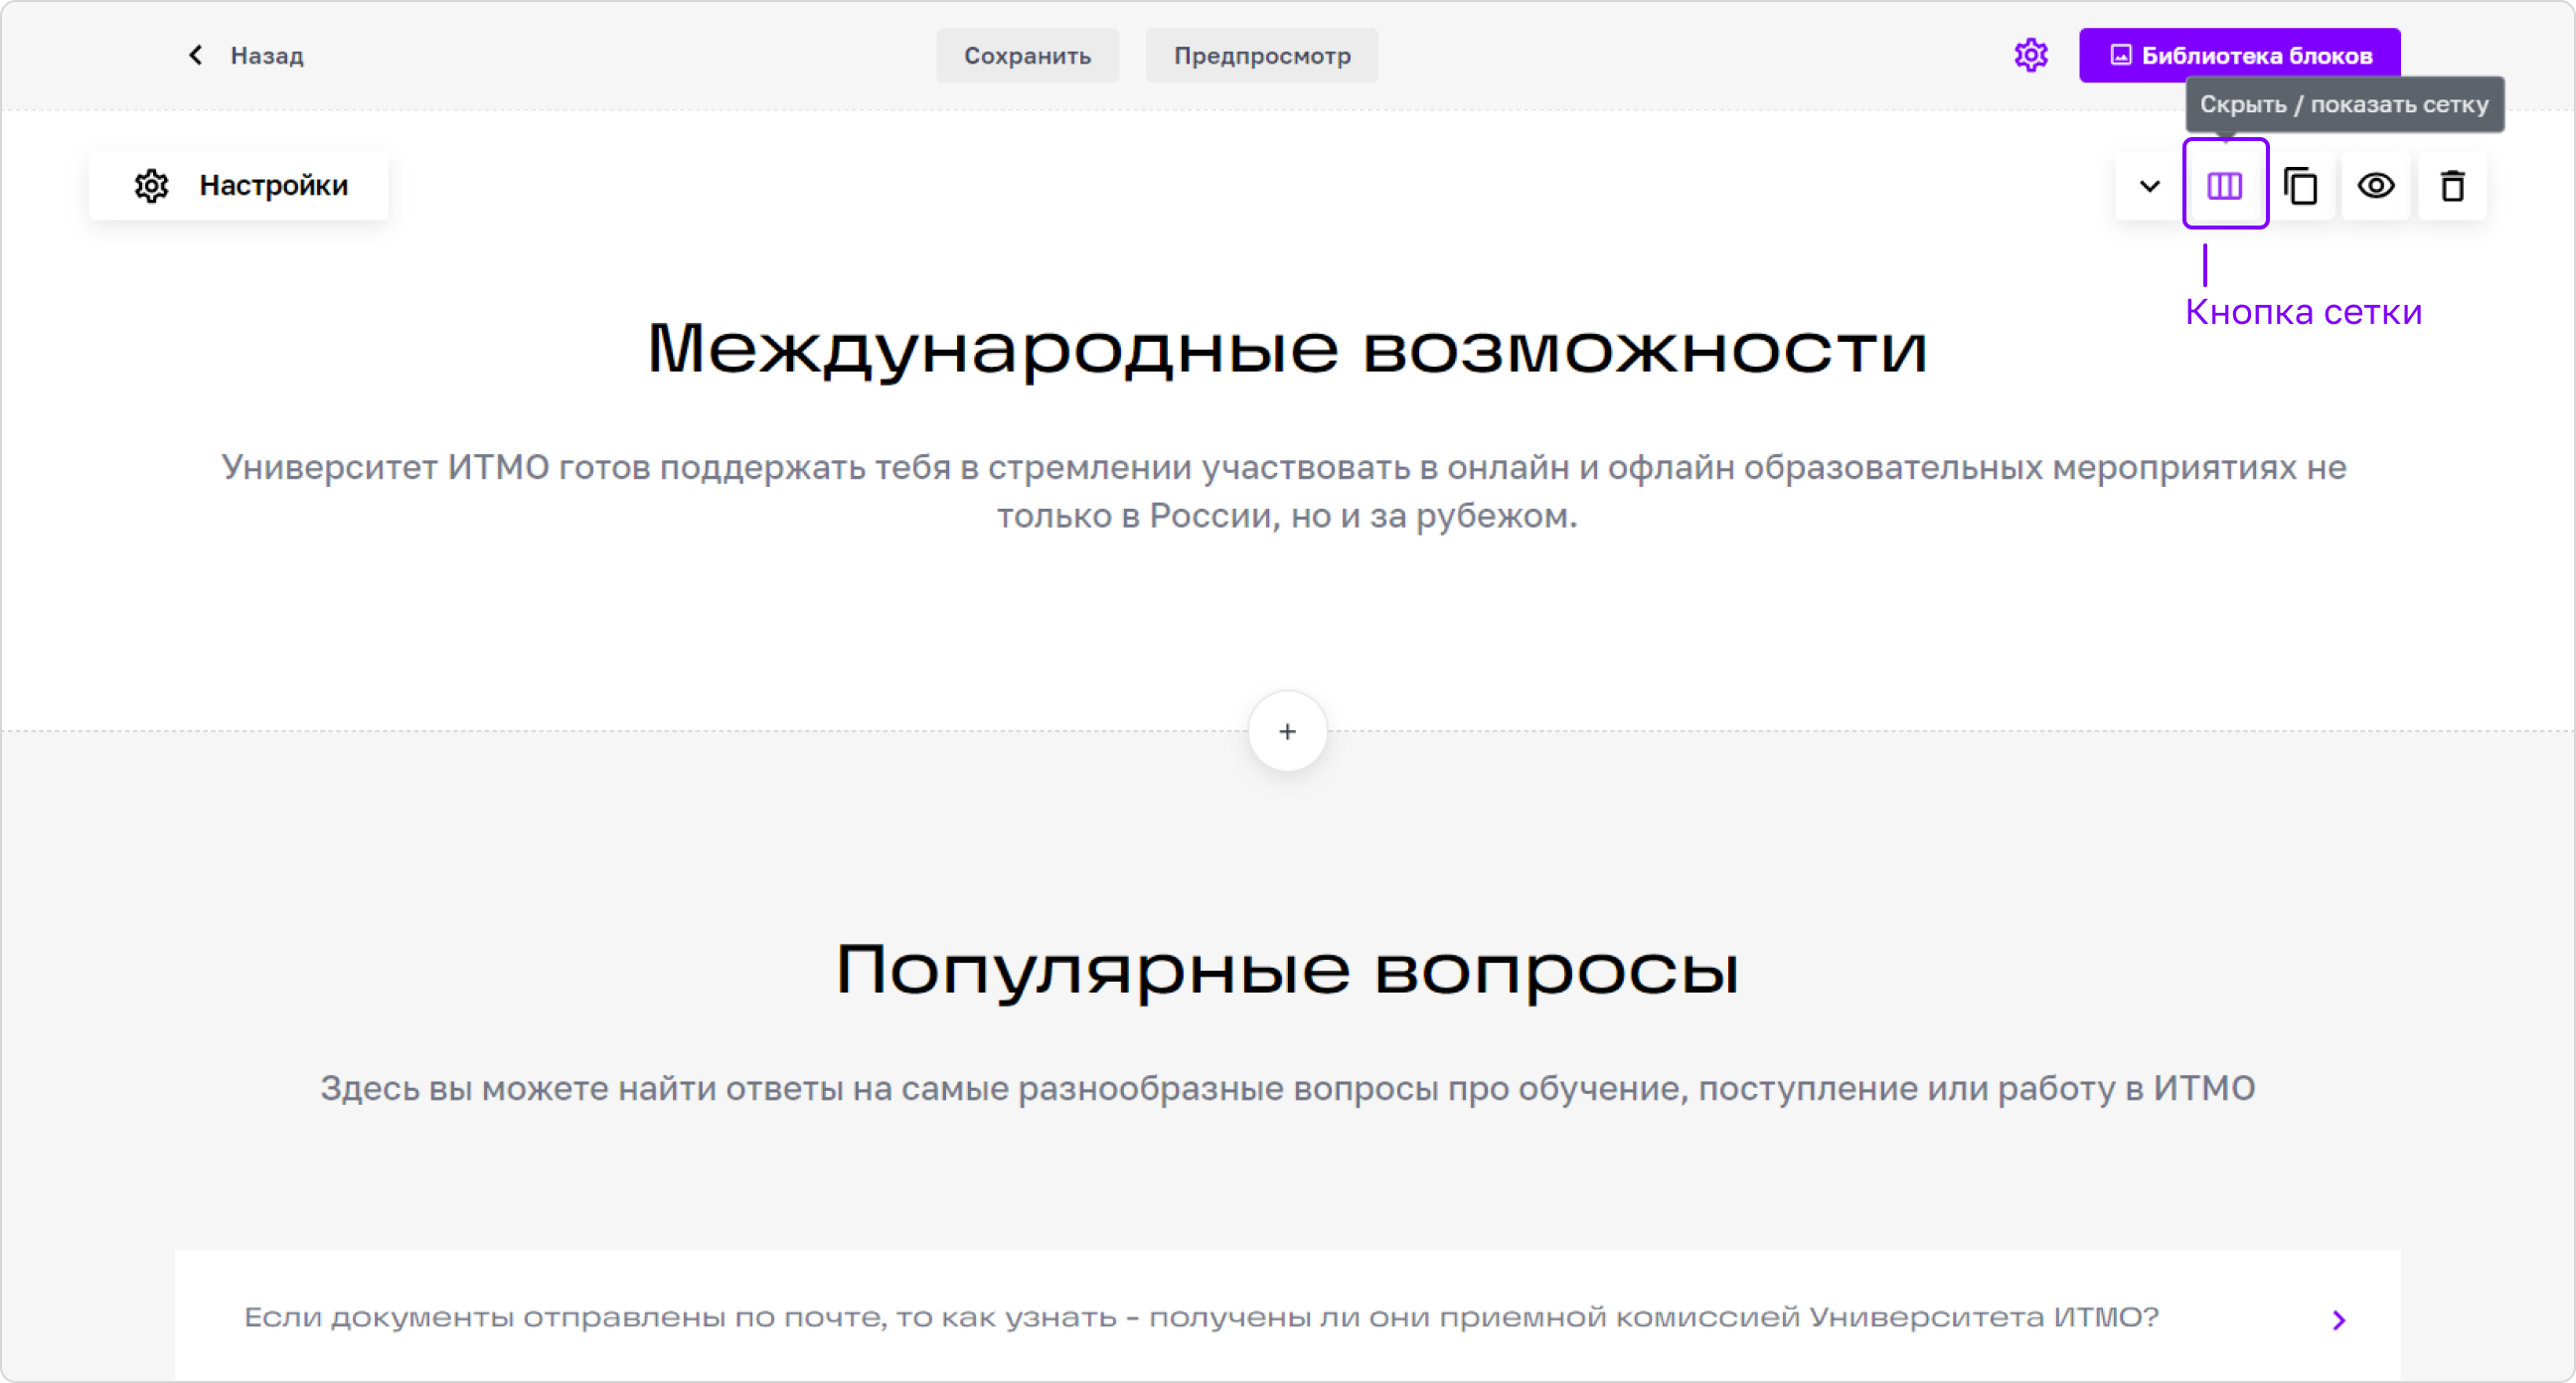Move block down with the chevron arrow
The height and width of the screenshot is (1383, 2576).
point(2149,186)
